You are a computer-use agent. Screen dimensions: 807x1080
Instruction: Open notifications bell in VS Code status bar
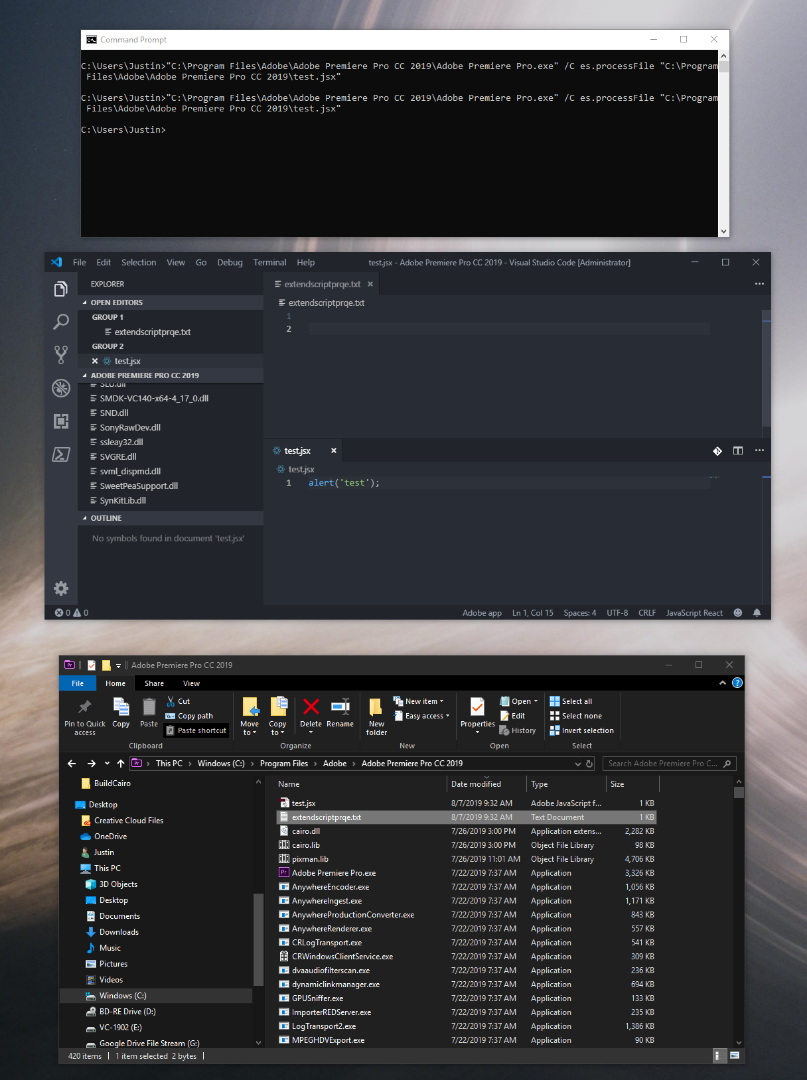(757, 612)
